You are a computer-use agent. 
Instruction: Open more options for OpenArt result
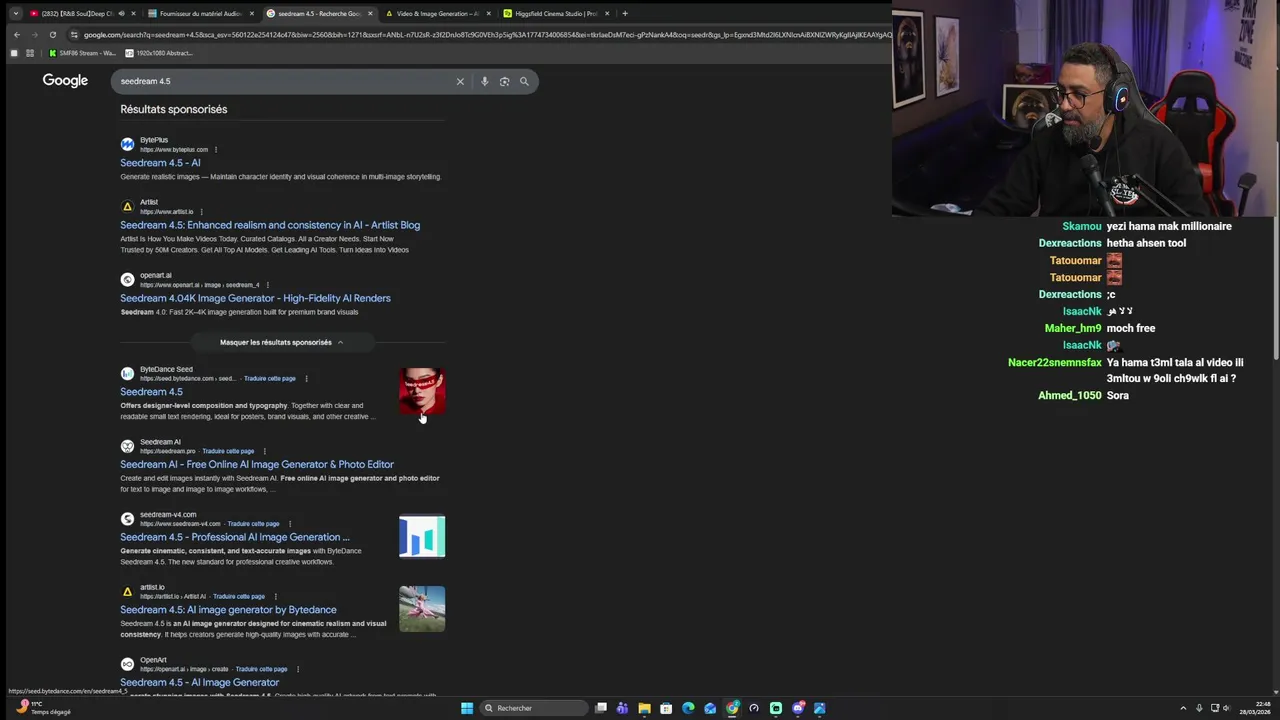point(298,669)
